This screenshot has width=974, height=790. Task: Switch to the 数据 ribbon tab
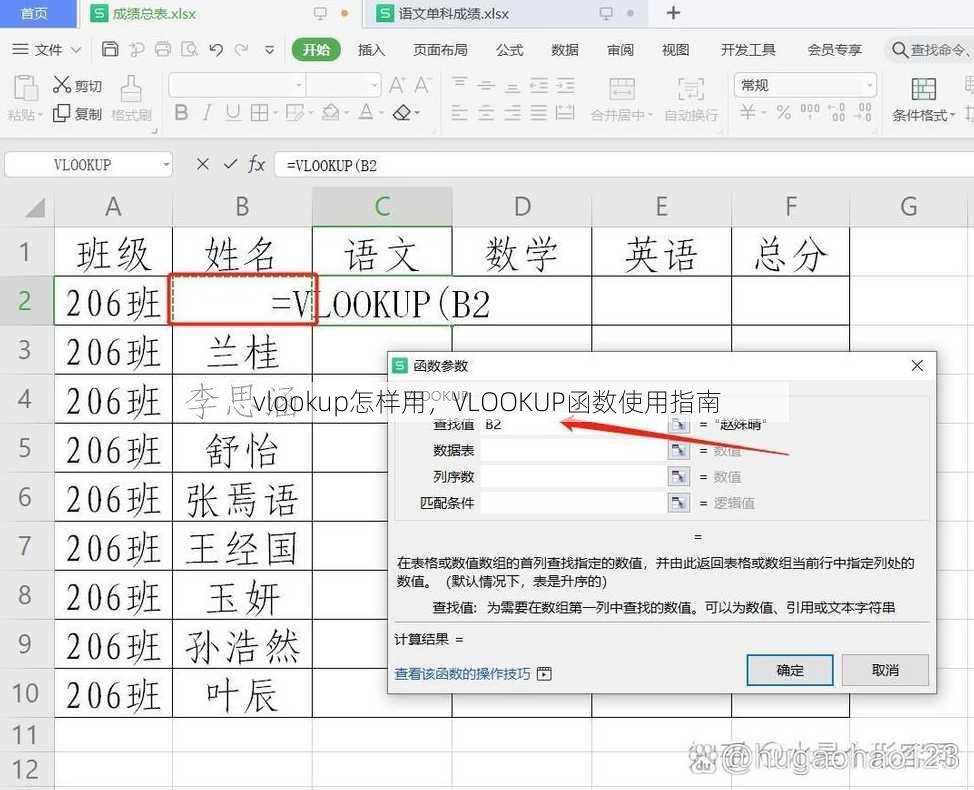tap(565, 50)
